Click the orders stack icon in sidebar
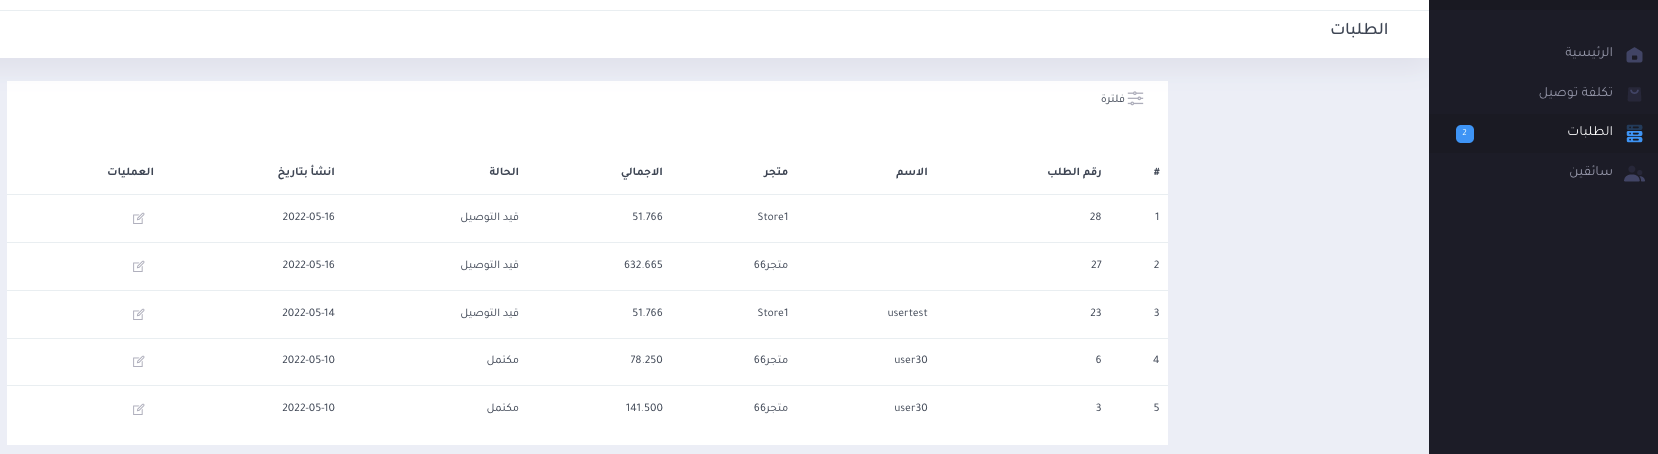The width and height of the screenshot is (1658, 454). pos(1635,133)
